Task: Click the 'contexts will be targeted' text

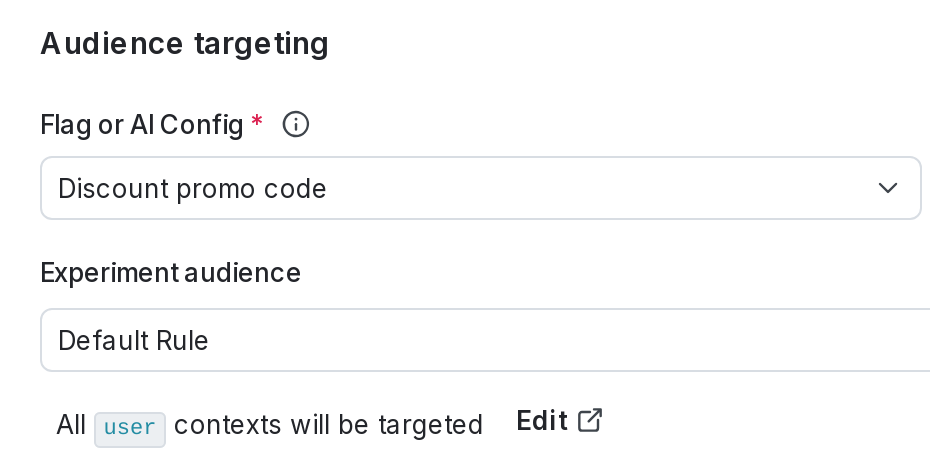Action: (328, 425)
